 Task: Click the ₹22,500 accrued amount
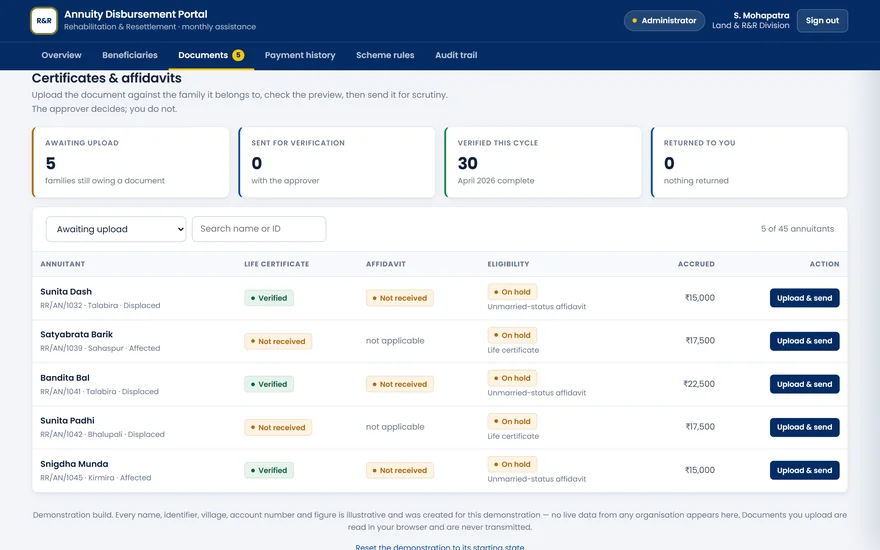pos(699,384)
